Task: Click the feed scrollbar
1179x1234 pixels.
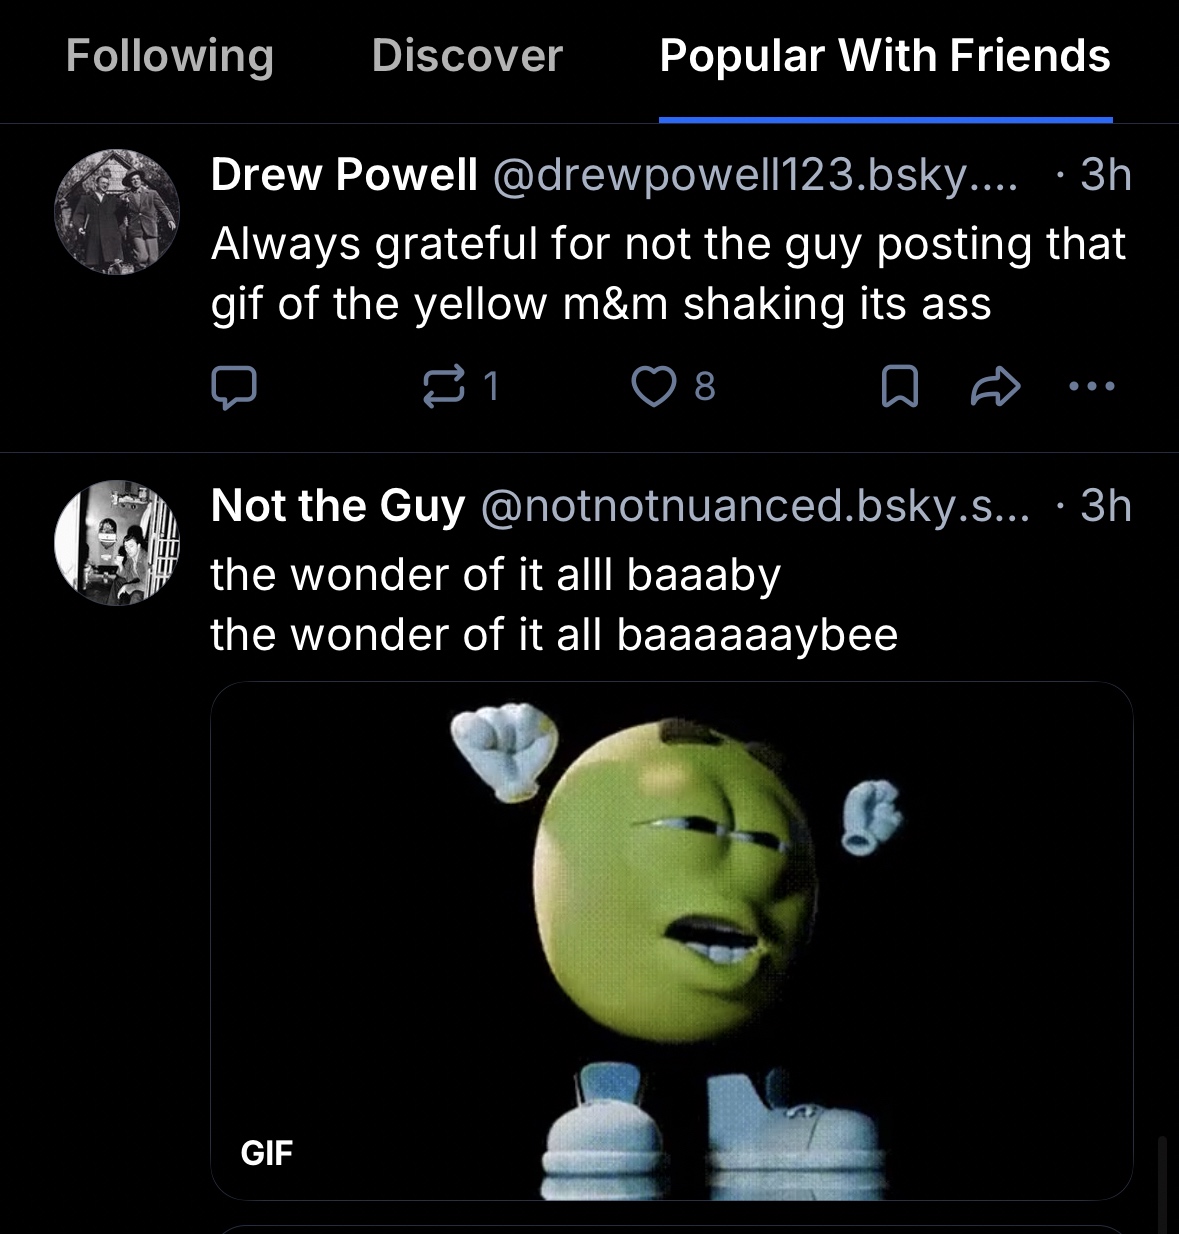Action: [x=1162, y=1184]
